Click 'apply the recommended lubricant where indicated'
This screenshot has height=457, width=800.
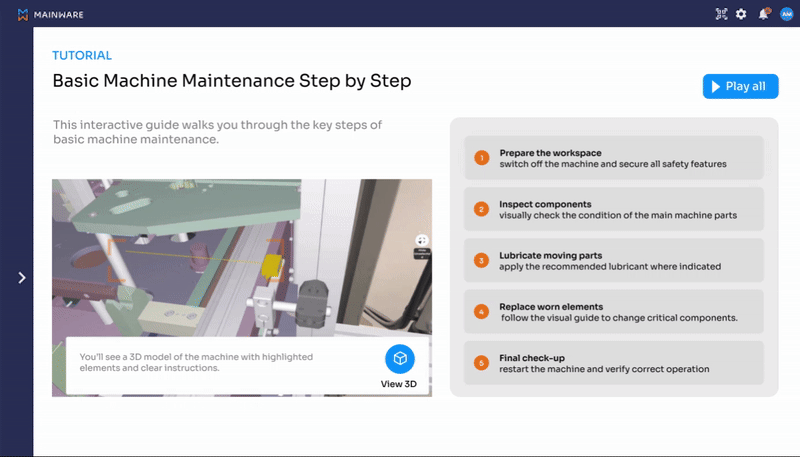tap(610, 267)
